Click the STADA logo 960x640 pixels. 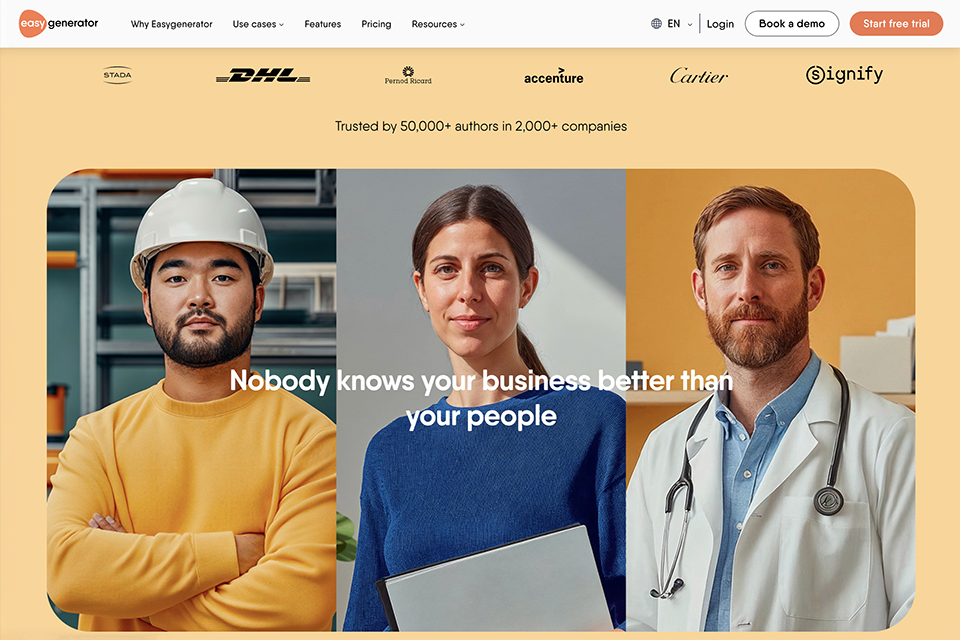(118, 75)
